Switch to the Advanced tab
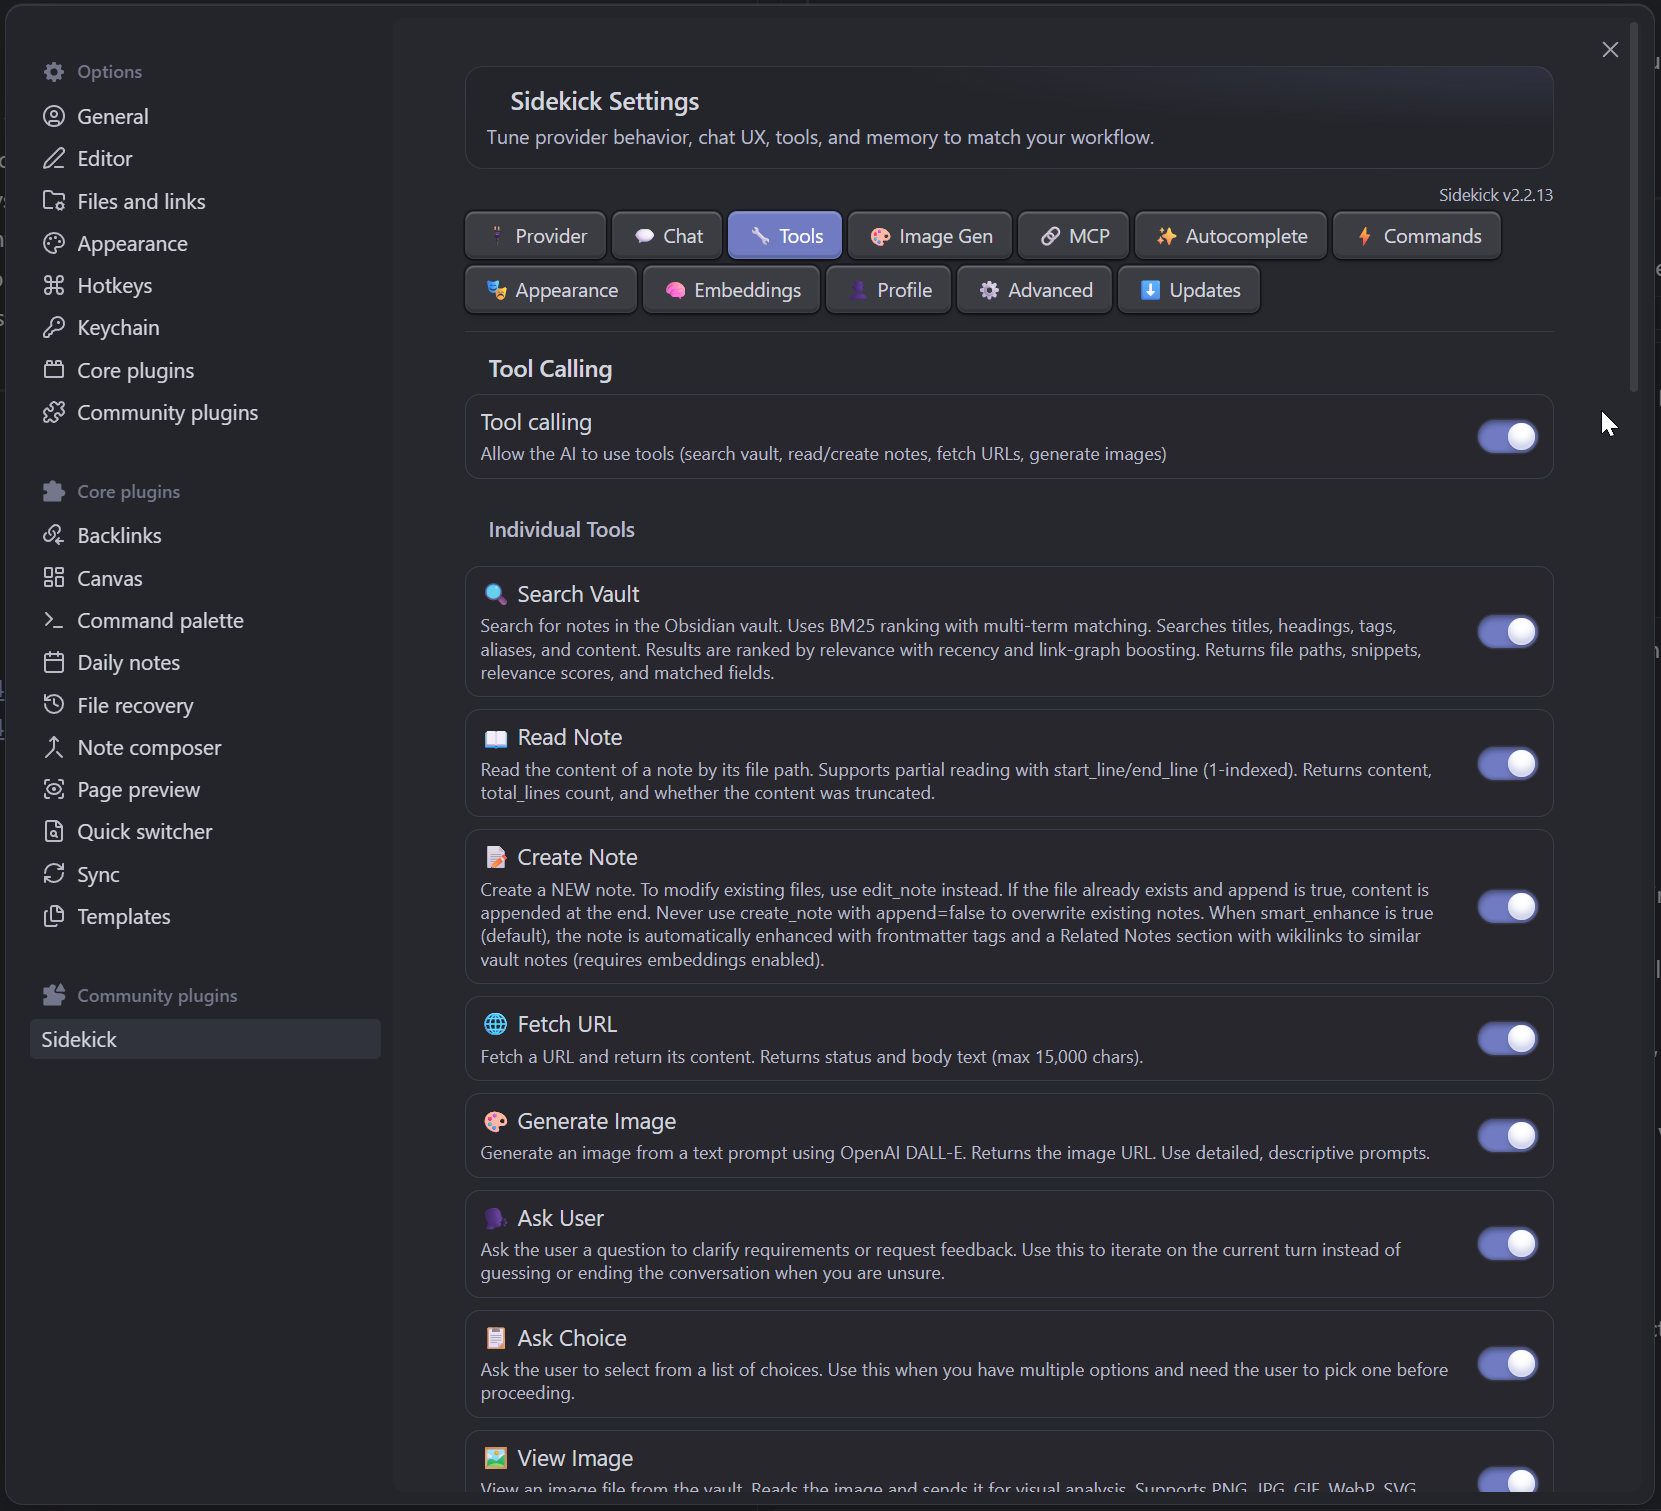Screen dimensions: 1661x1511 point(1034,290)
